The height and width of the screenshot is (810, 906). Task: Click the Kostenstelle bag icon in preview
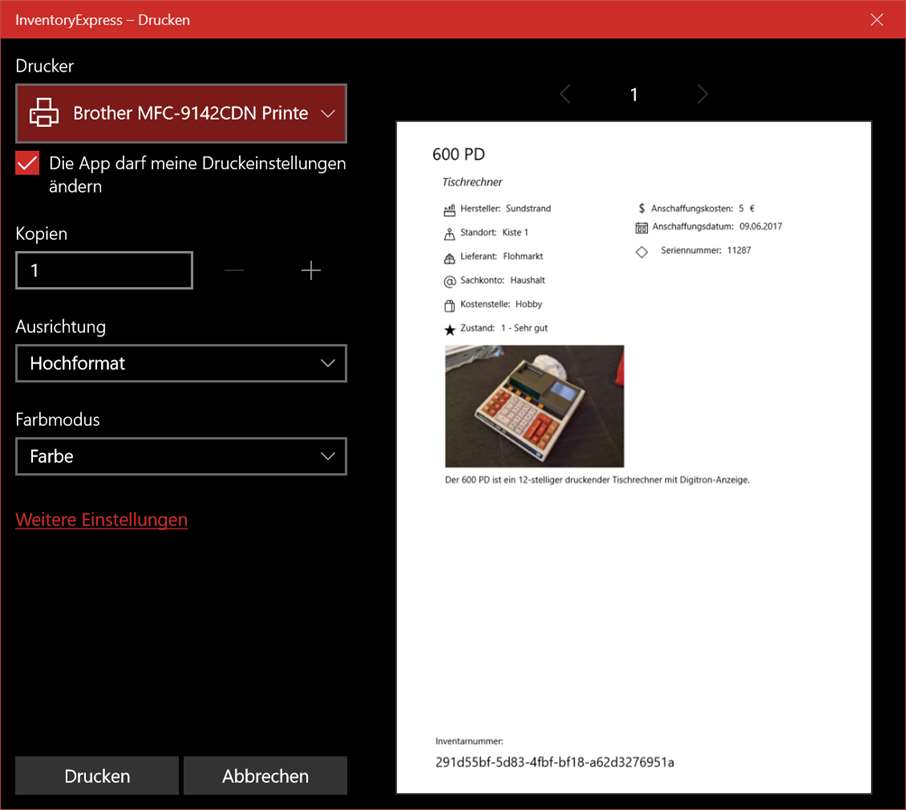coord(450,306)
